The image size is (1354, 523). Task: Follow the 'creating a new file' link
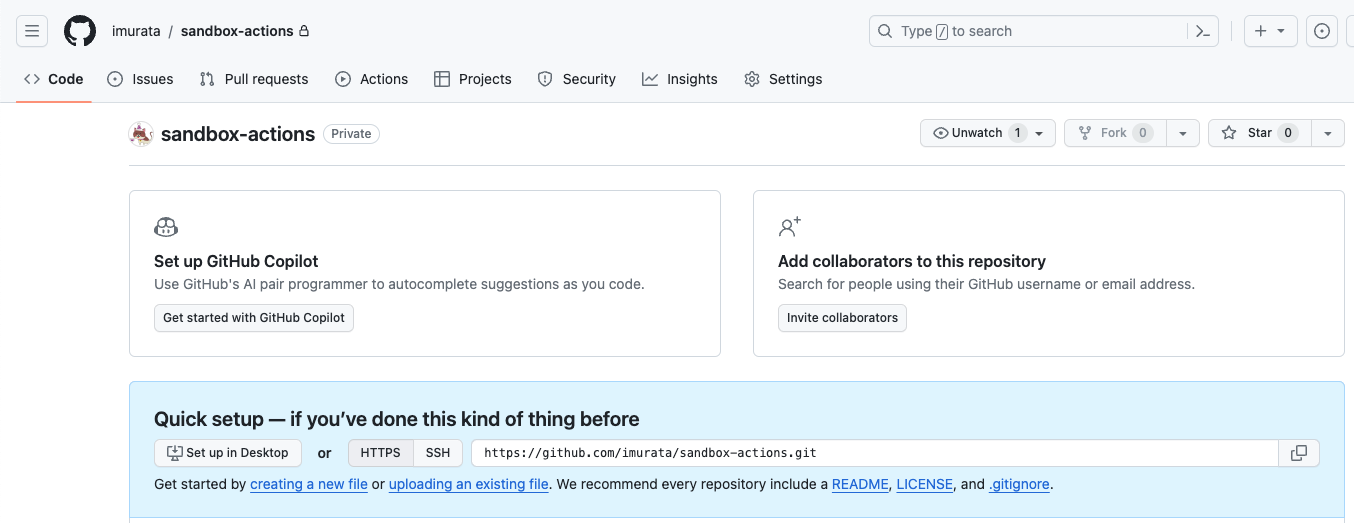click(309, 484)
